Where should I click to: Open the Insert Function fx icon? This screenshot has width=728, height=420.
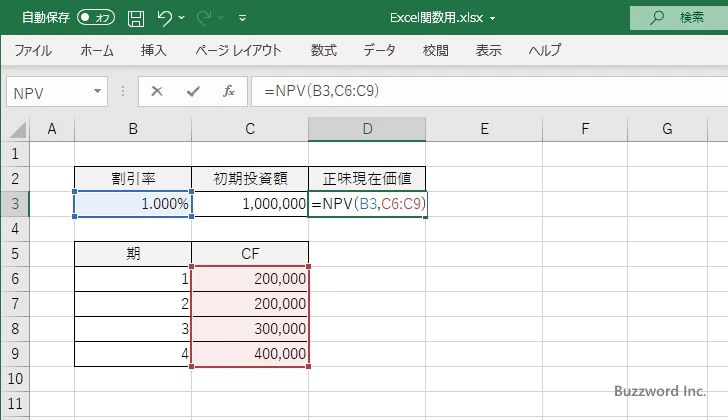[229, 91]
